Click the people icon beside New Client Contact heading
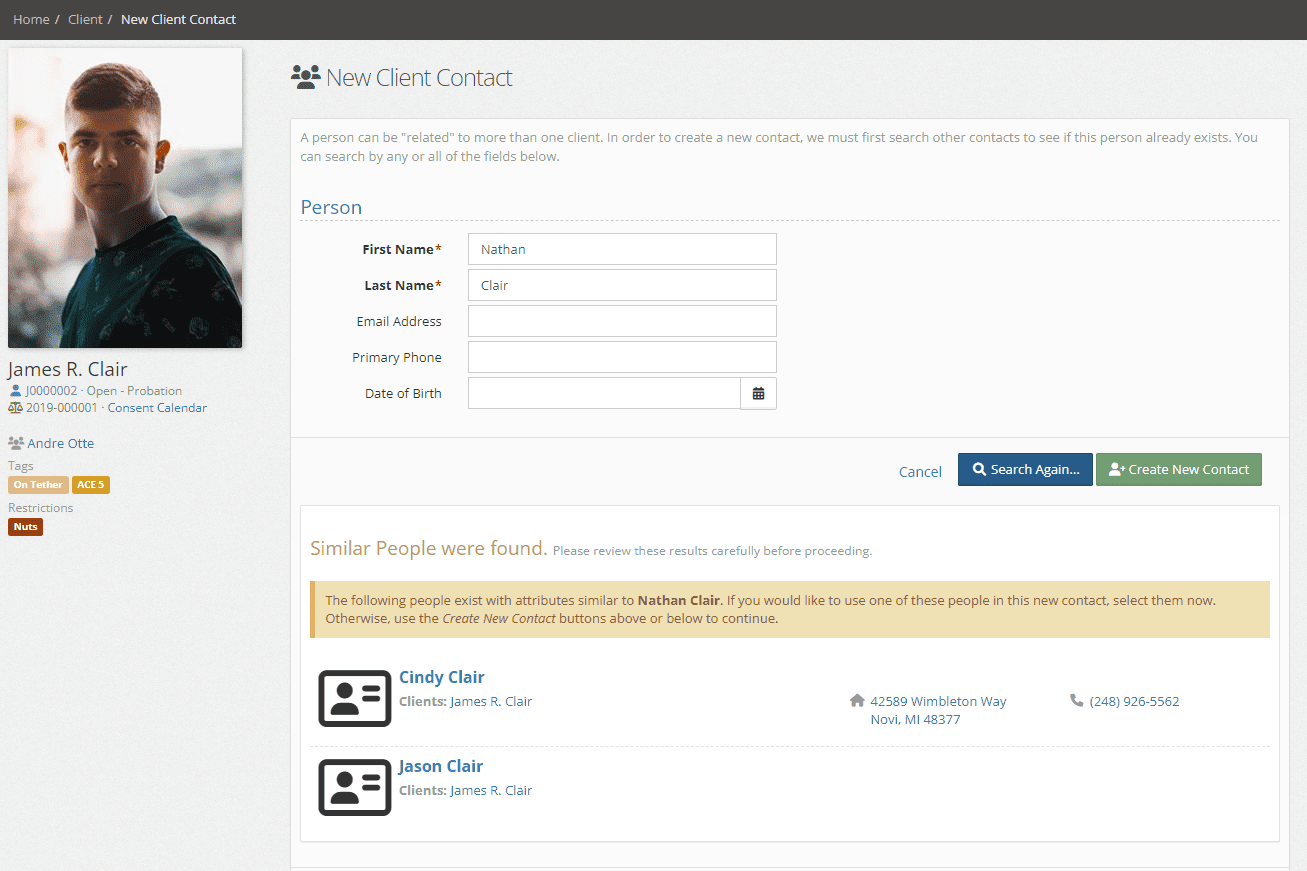The height and width of the screenshot is (871, 1307). 305,76
